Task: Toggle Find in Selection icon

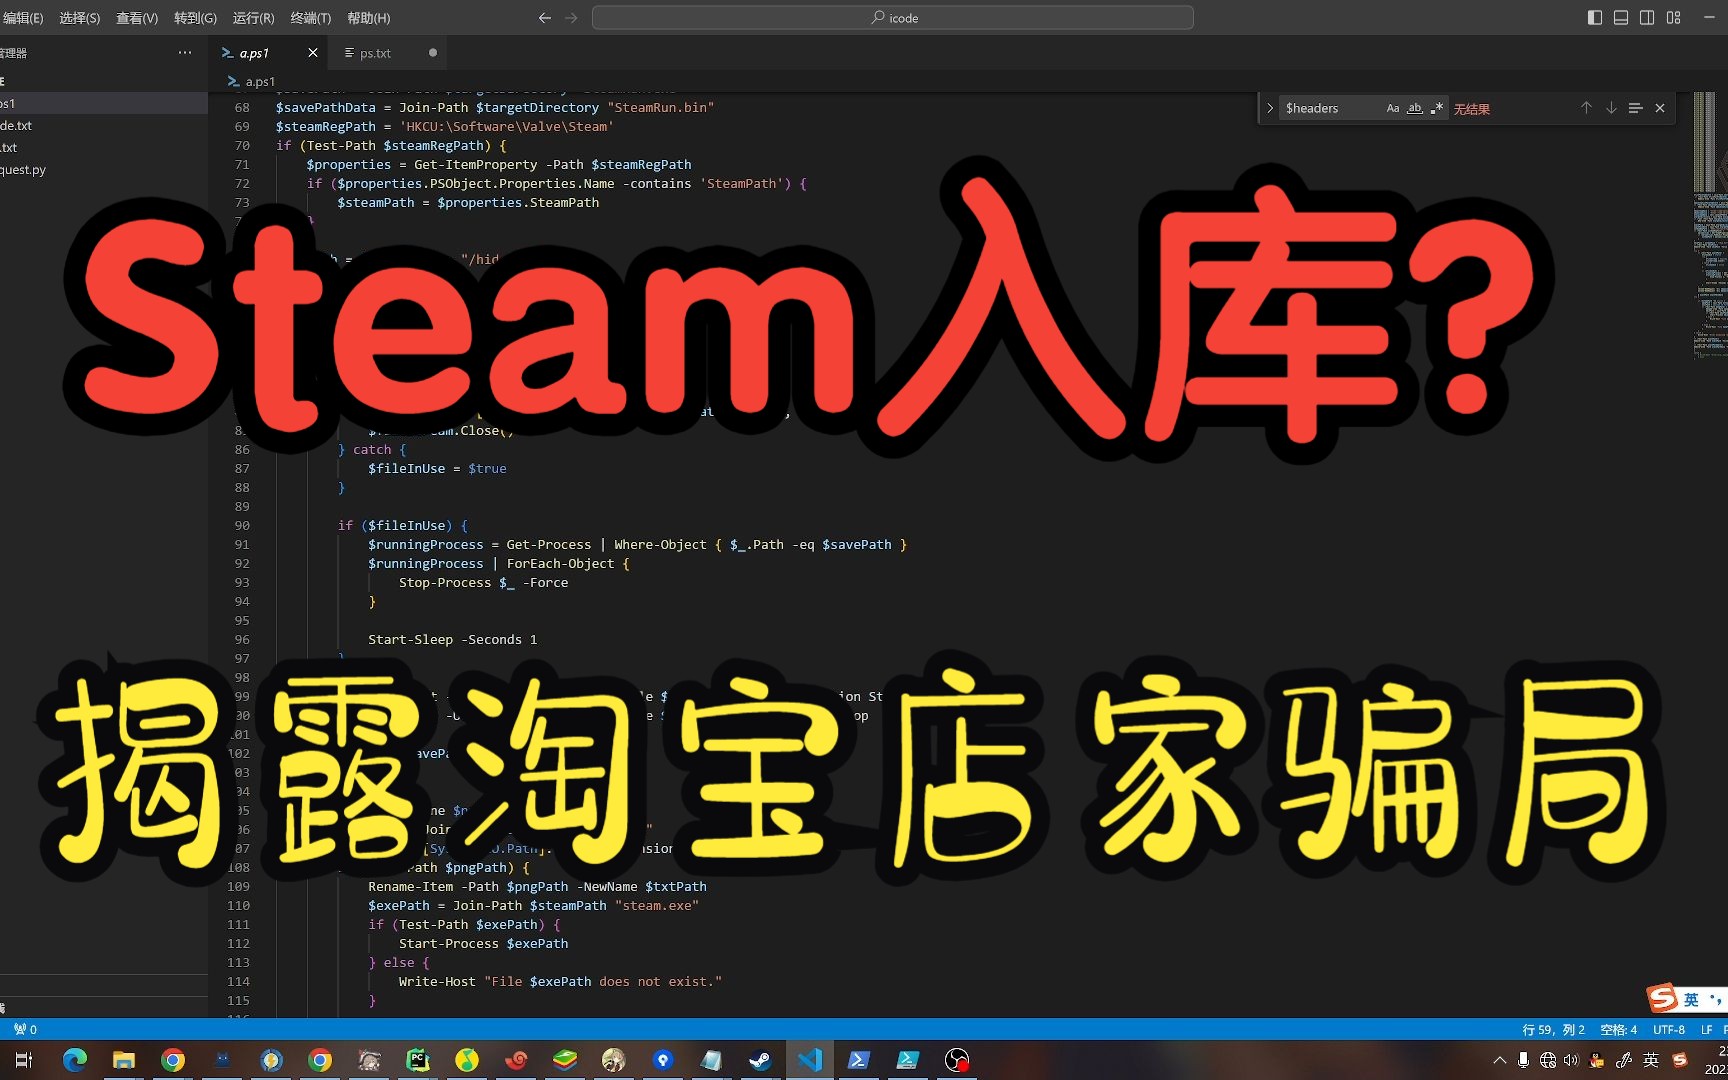Action: [x=1636, y=108]
